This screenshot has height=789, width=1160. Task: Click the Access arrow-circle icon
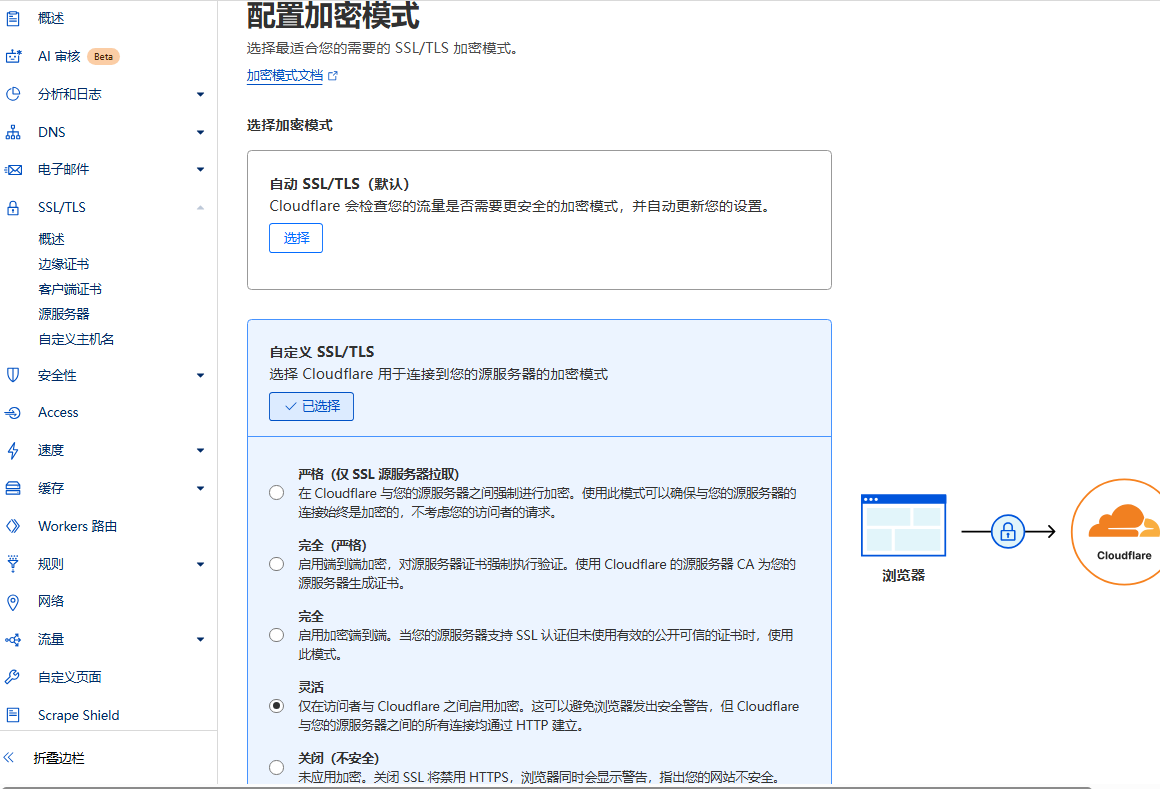pyautogui.click(x=13, y=413)
